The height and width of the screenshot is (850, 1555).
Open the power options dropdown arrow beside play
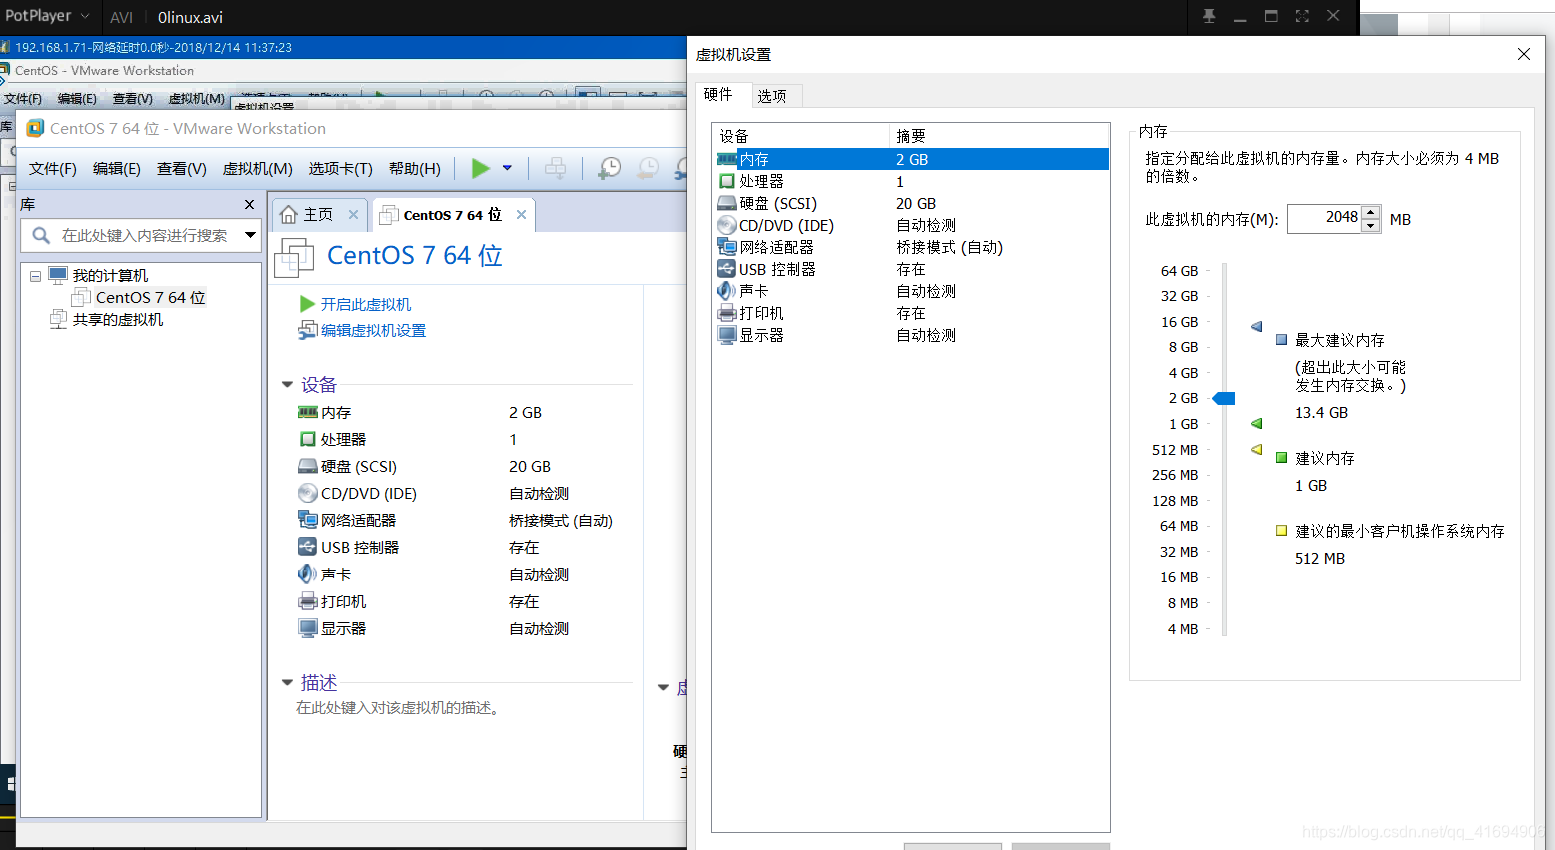coord(507,168)
